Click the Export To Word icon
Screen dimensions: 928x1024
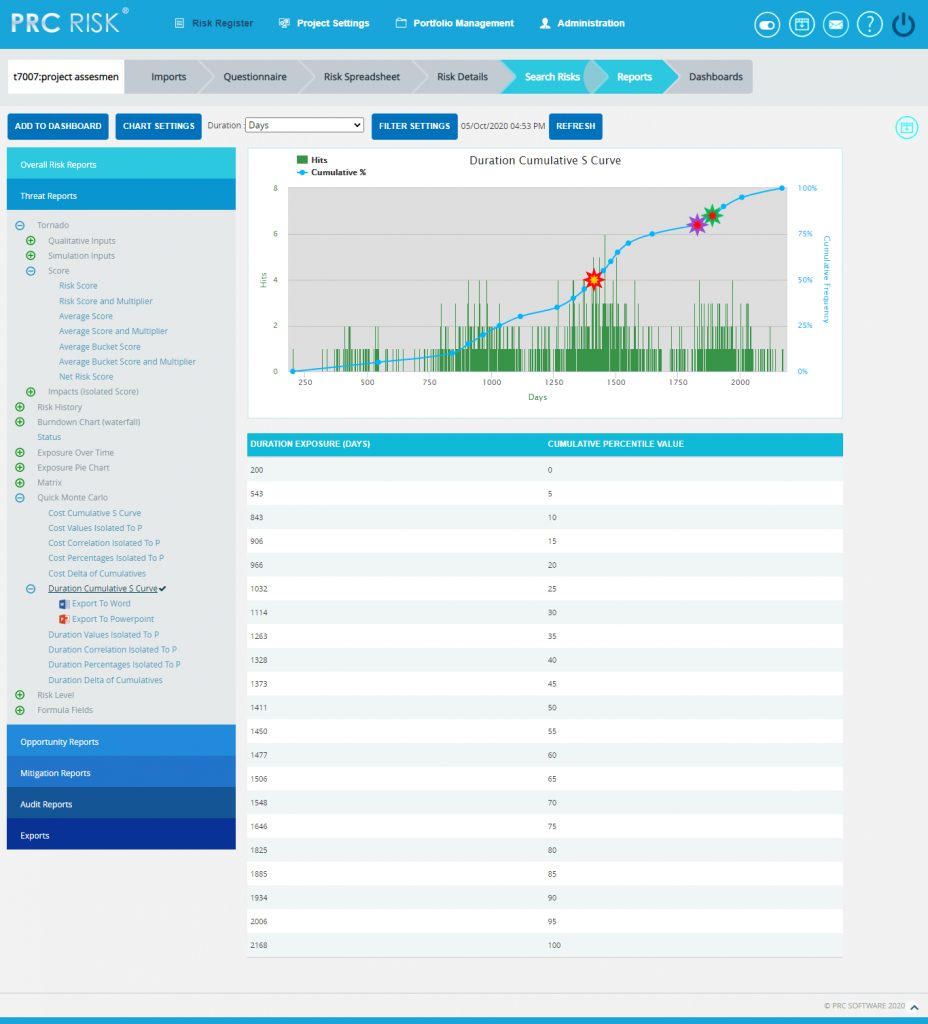click(64, 604)
